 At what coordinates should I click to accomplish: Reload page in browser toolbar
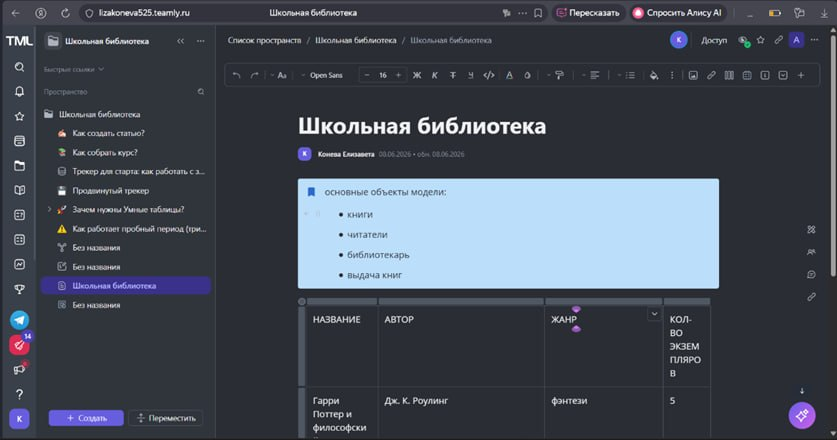tap(65, 13)
